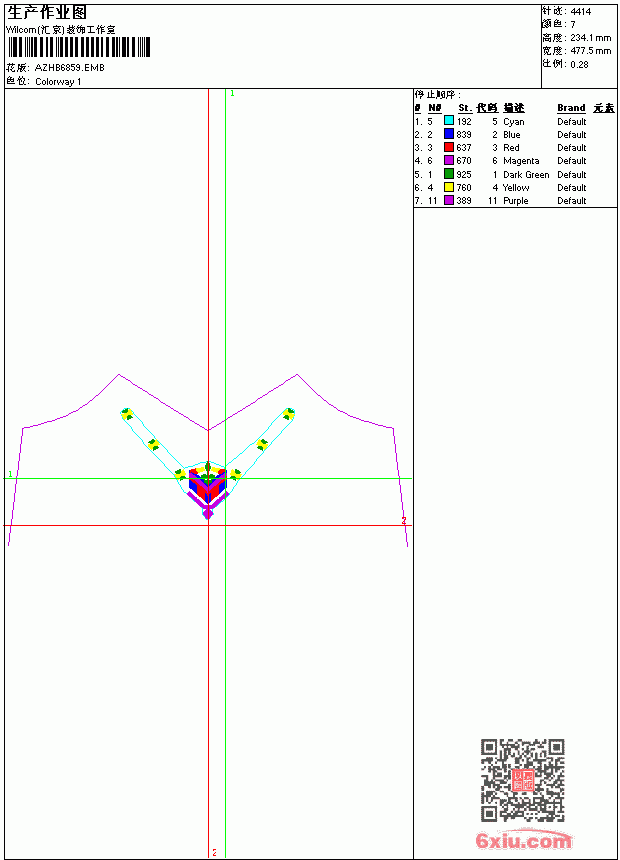Select the Red thread swatch
620x860 pixels.
tap(449, 147)
